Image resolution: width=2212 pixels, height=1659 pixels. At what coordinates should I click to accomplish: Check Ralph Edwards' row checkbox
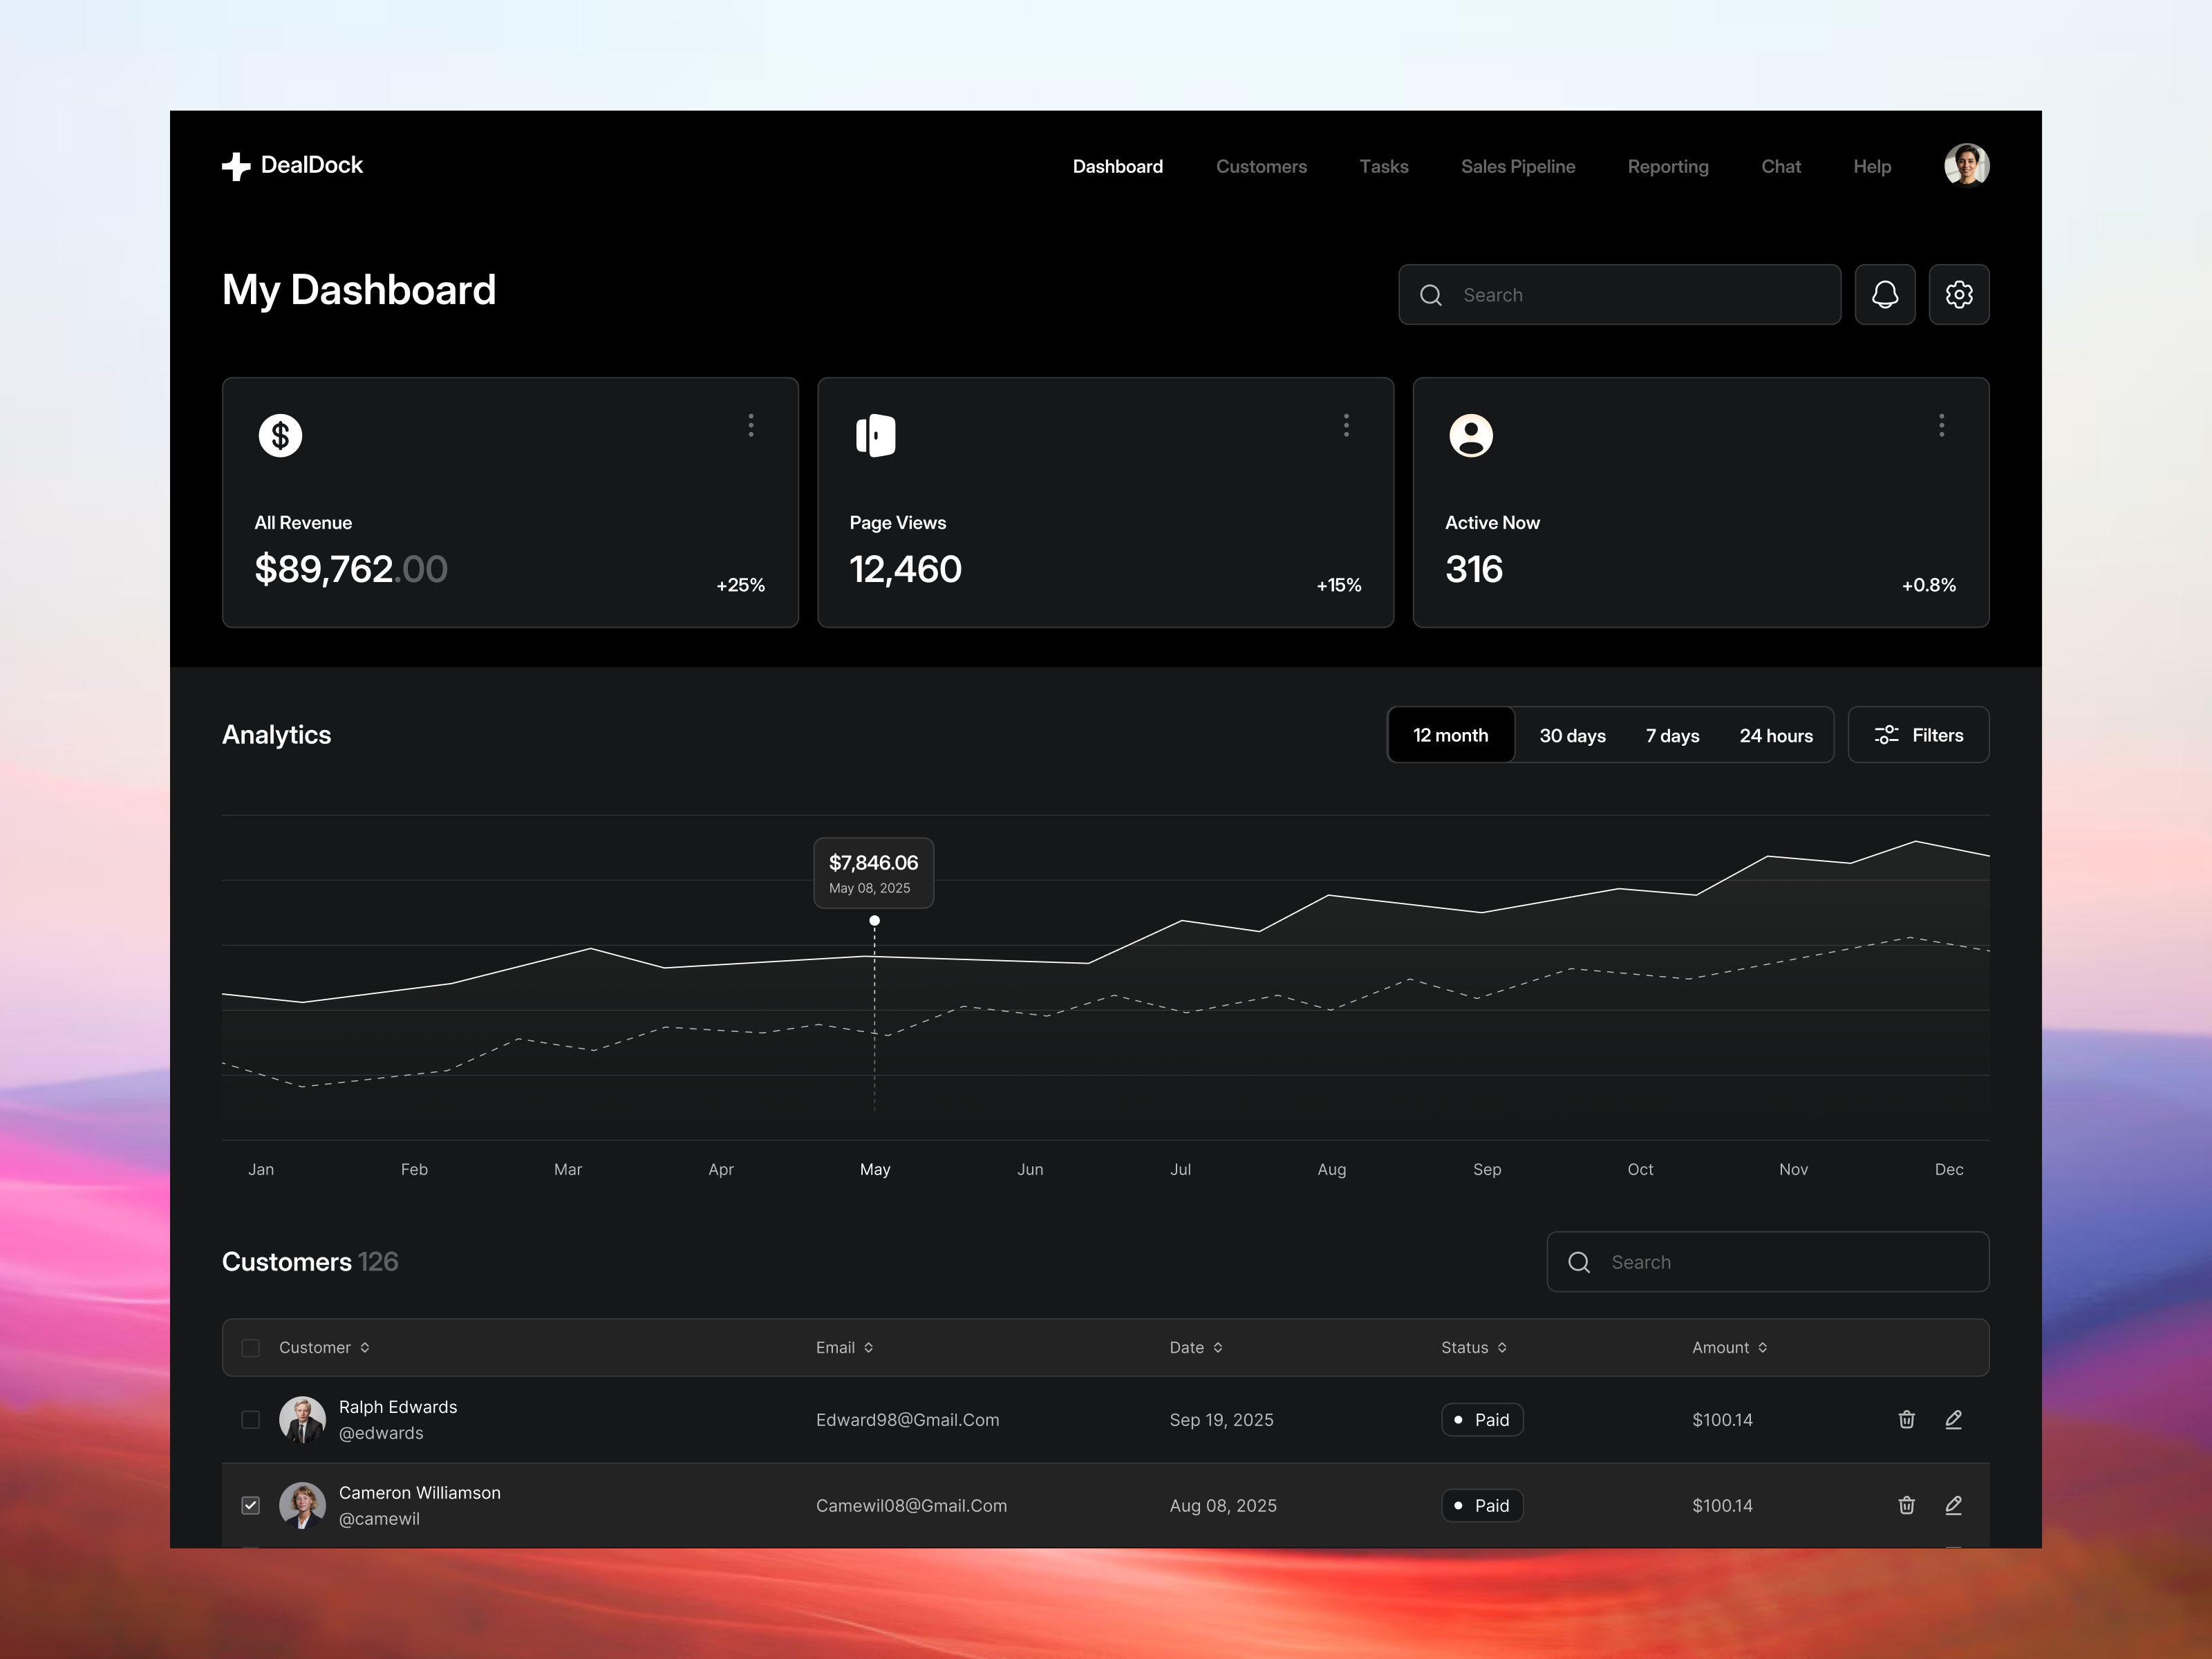pyautogui.click(x=250, y=1419)
